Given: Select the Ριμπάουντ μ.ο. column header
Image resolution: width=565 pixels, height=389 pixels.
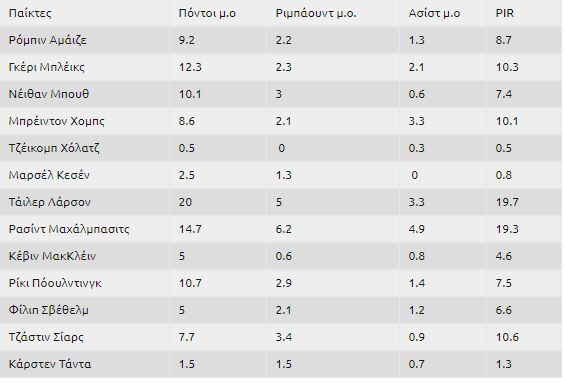Looking at the screenshot, I should (x=316, y=13).
